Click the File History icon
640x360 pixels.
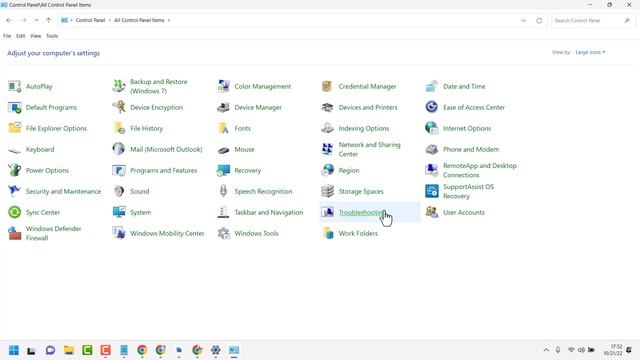pos(119,128)
